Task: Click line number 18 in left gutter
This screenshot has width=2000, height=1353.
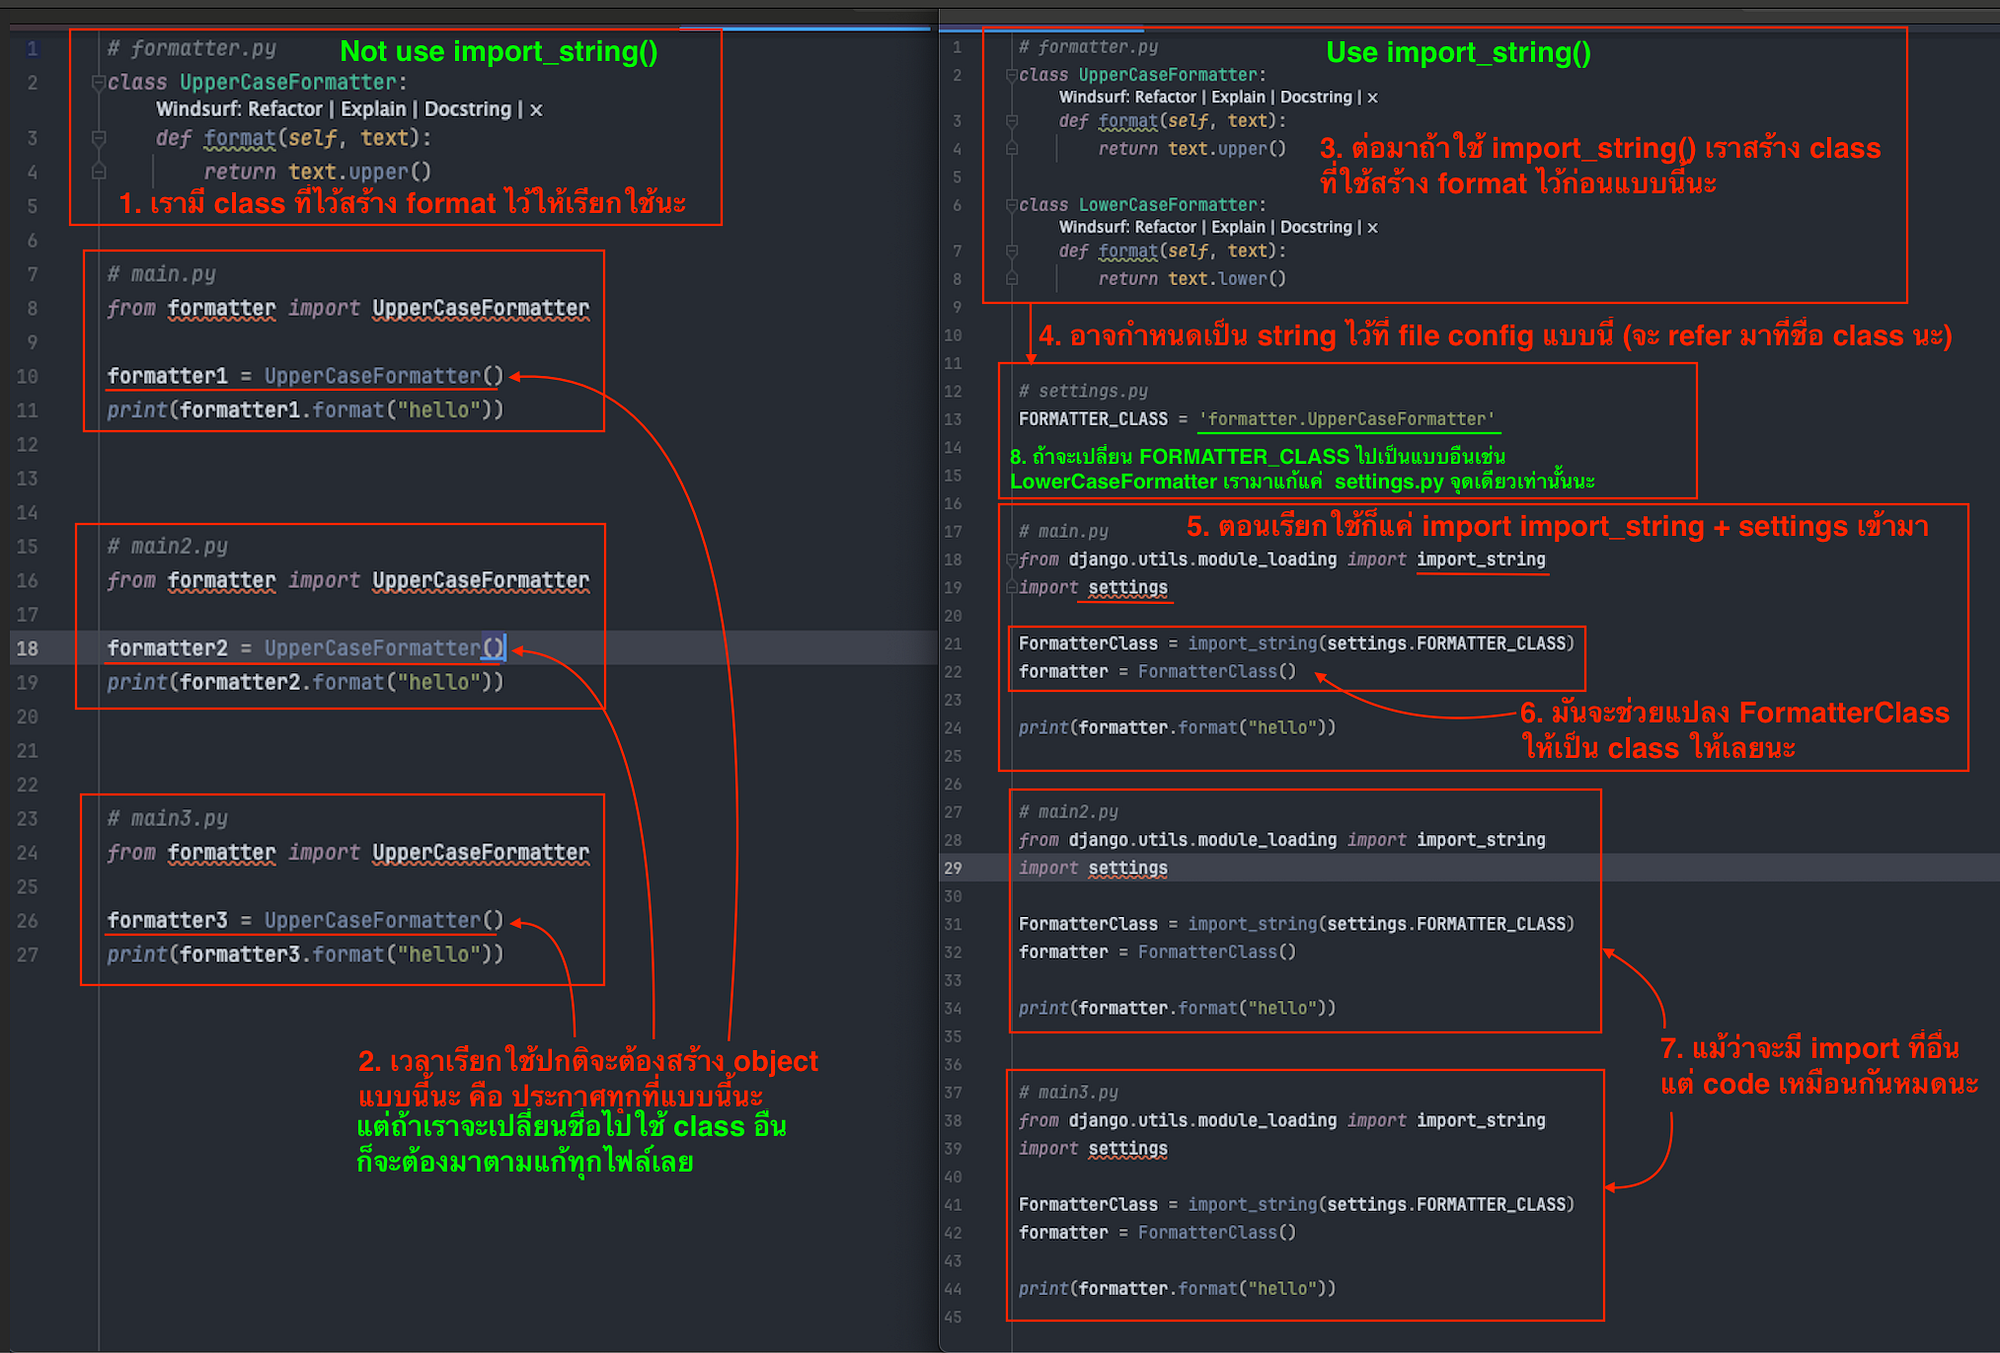Action: (28, 648)
